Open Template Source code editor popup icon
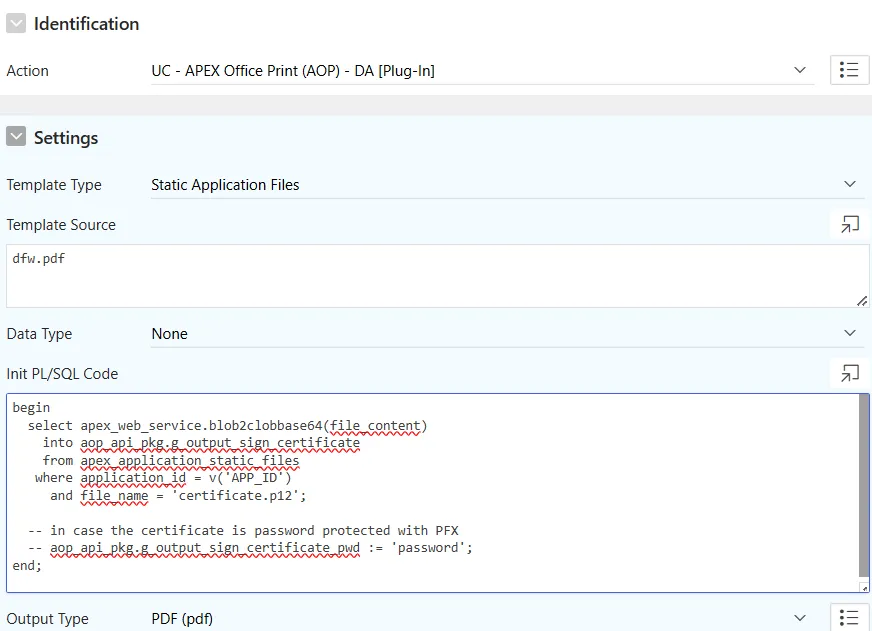Image resolution: width=872 pixels, height=631 pixels. tap(849, 225)
